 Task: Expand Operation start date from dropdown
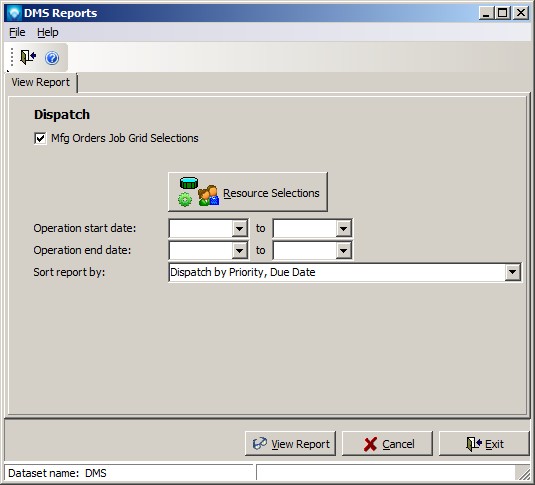click(240, 228)
